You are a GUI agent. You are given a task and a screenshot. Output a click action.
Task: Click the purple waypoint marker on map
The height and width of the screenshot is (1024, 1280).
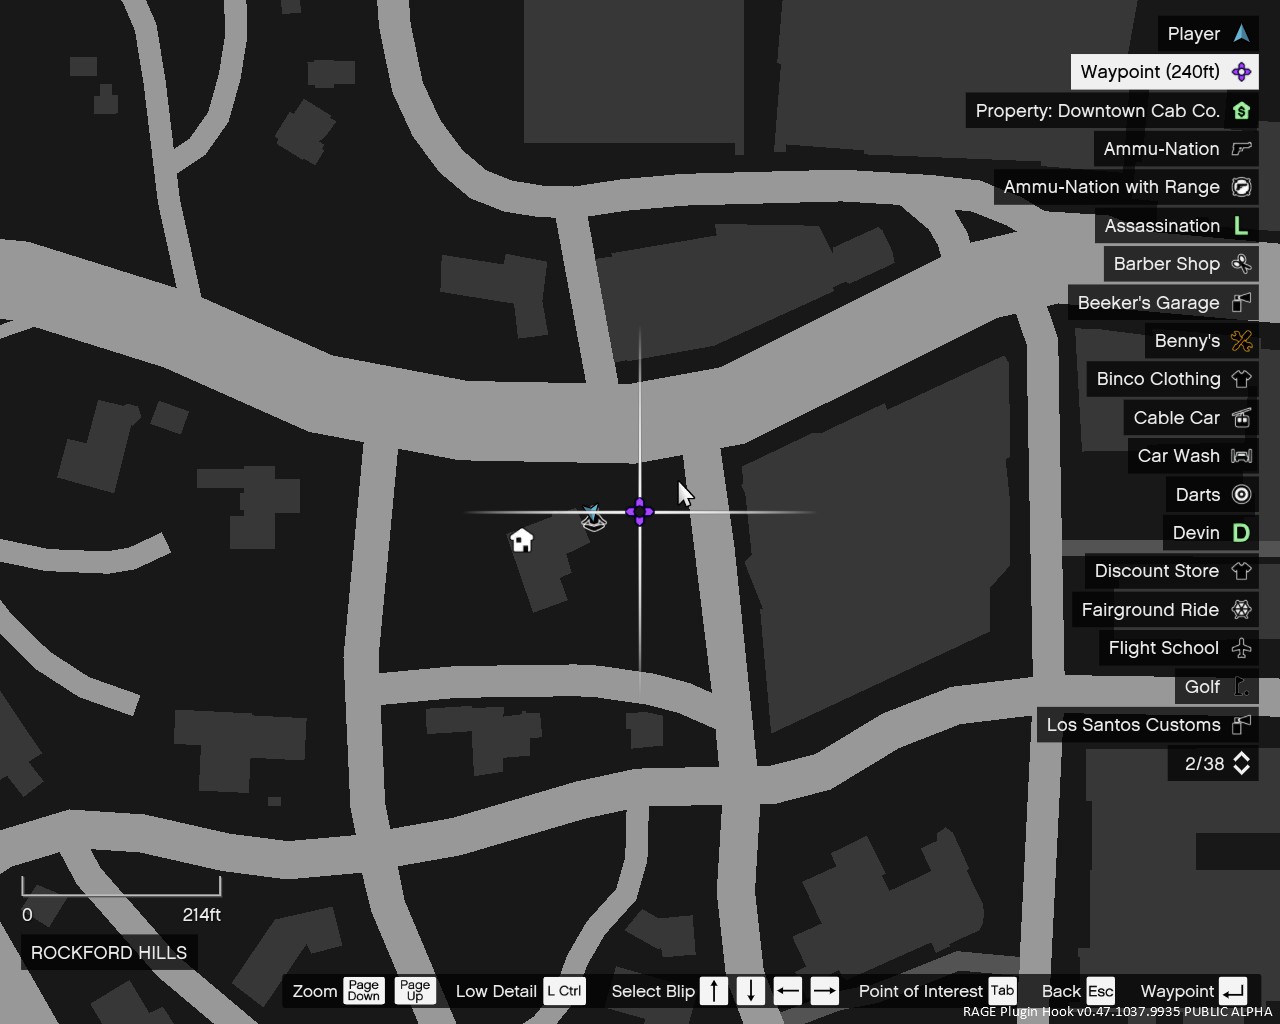pyautogui.click(x=640, y=512)
